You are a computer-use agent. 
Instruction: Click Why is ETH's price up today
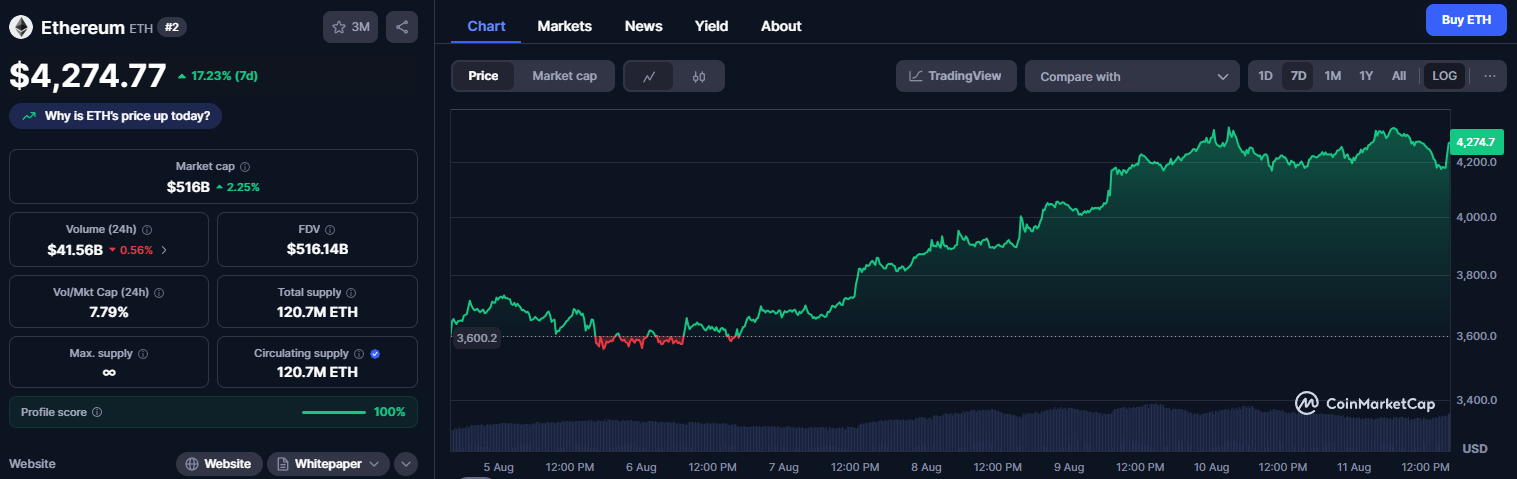(116, 116)
